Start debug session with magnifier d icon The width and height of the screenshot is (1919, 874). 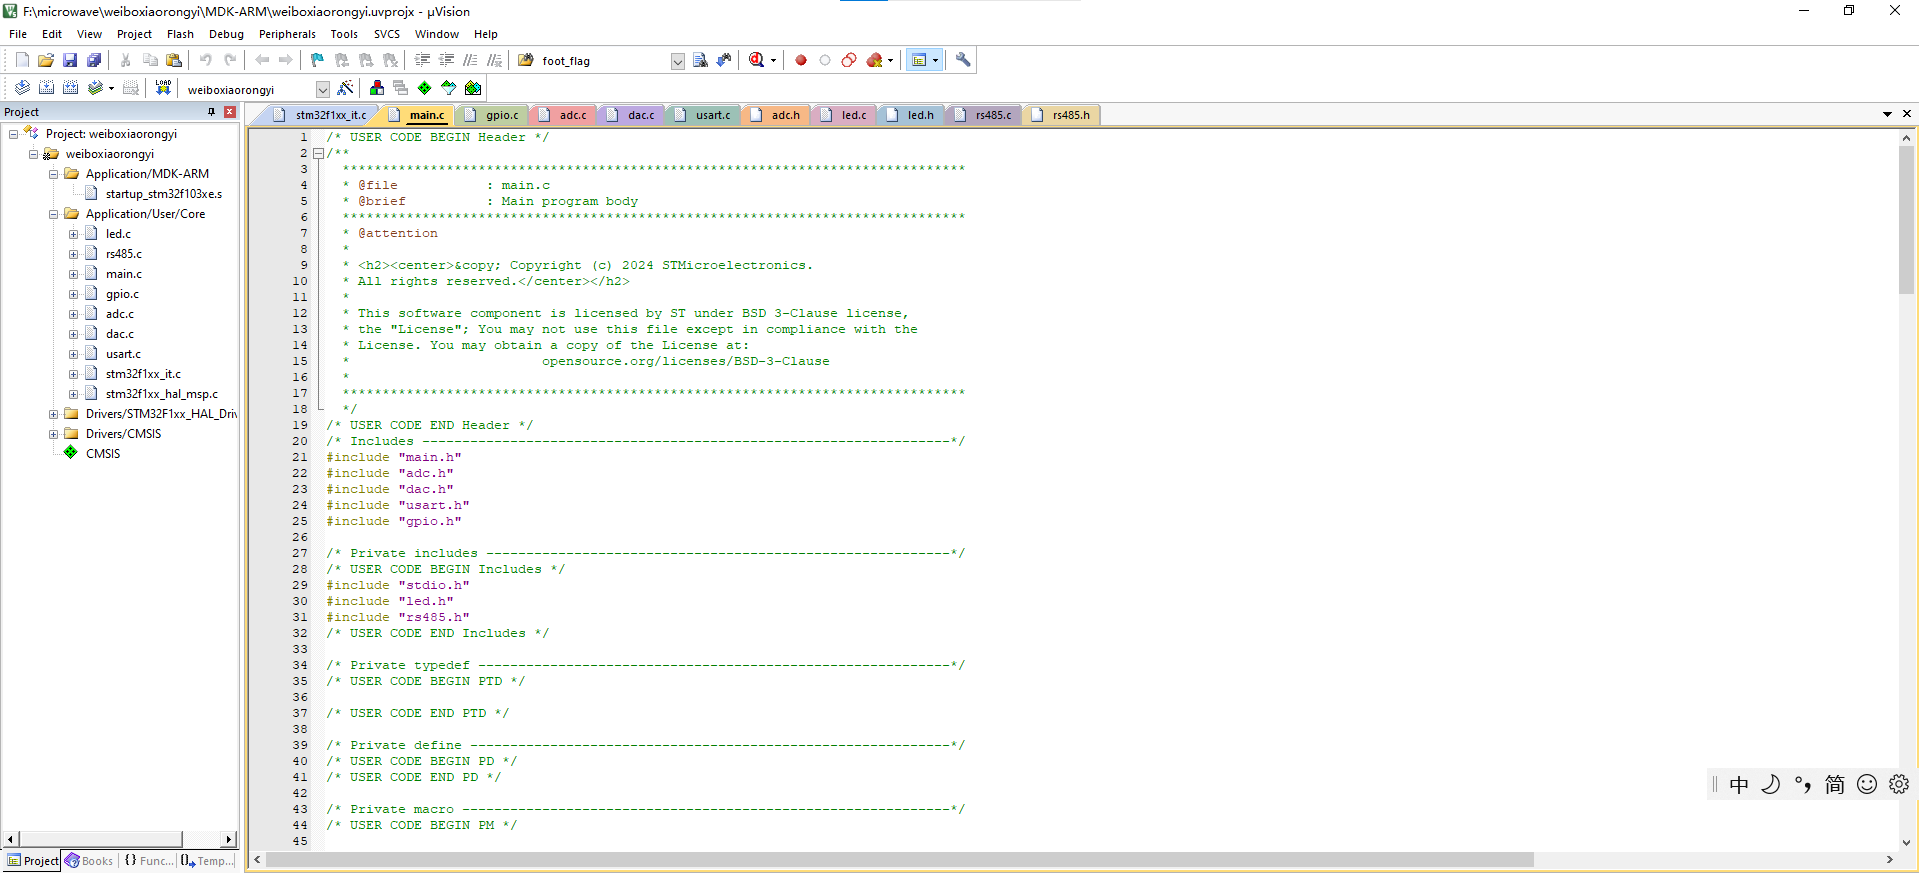tap(757, 60)
